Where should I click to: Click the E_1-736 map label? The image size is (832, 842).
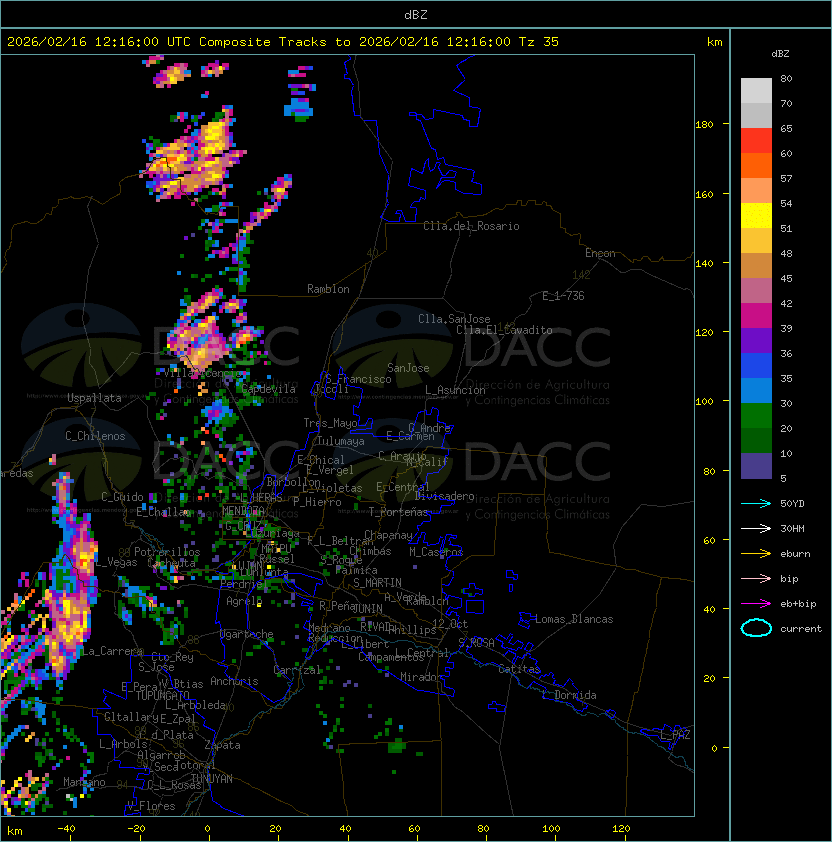[x=563, y=296]
